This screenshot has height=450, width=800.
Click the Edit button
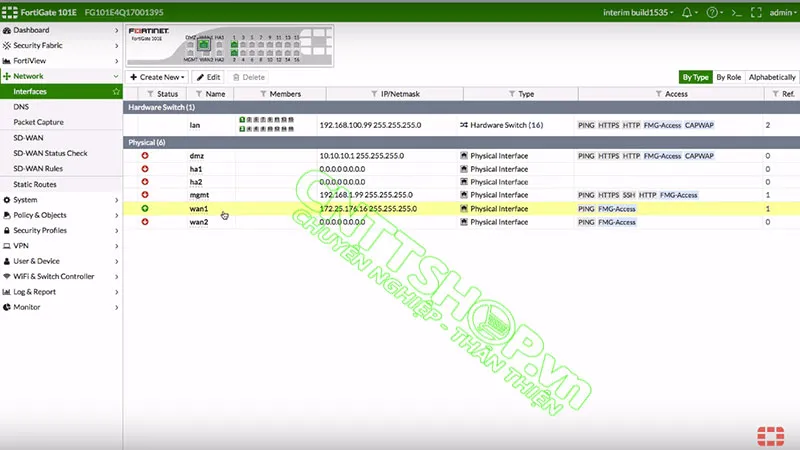click(208, 77)
